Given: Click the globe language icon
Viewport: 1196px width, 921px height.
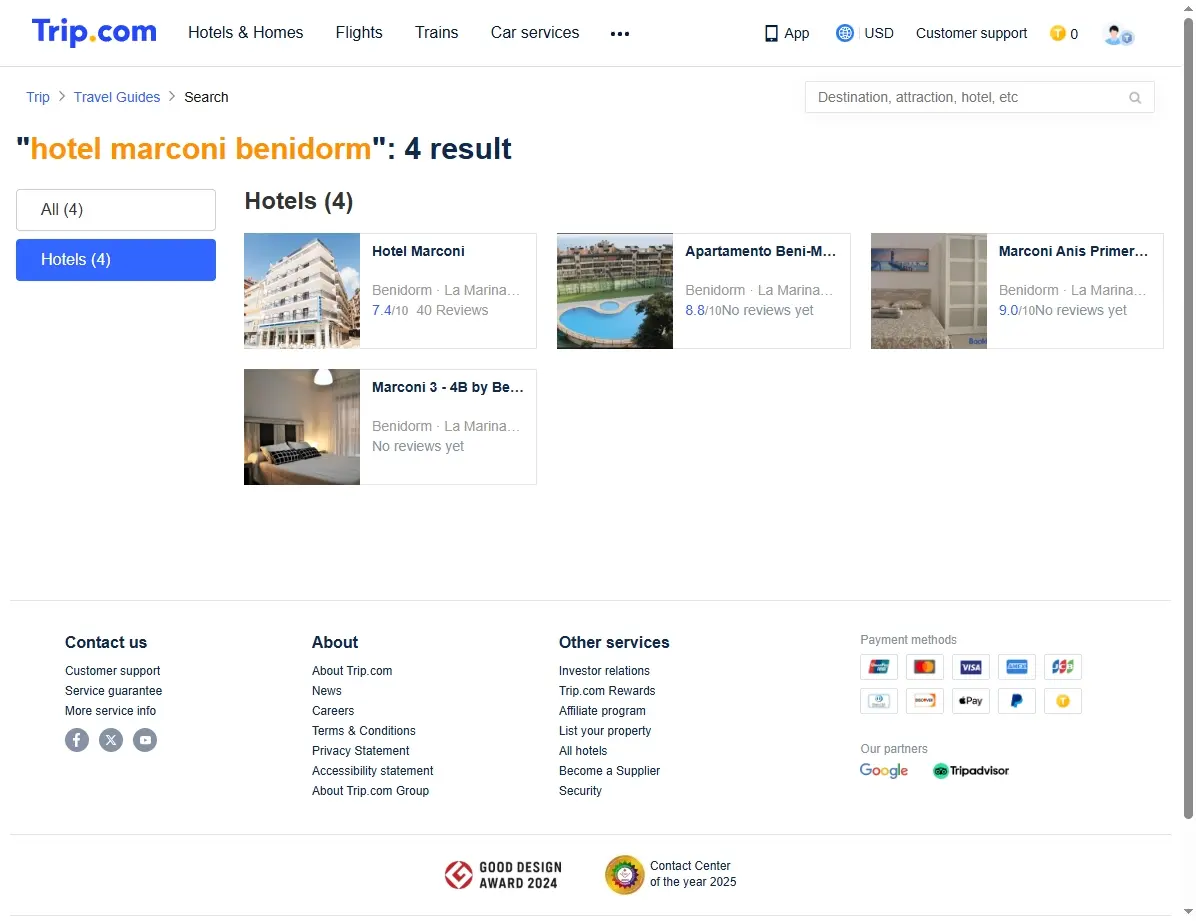Looking at the screenshot, I should coord(844,33).
